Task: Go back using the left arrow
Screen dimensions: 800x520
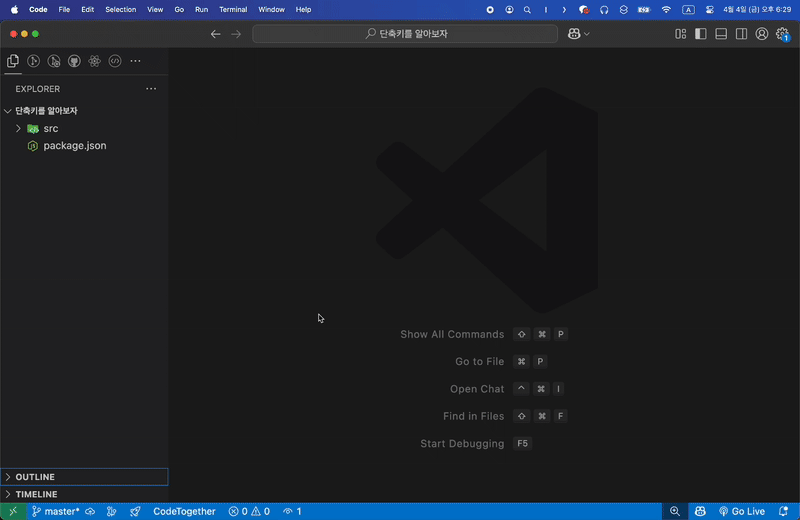Action: pos(216,34)
